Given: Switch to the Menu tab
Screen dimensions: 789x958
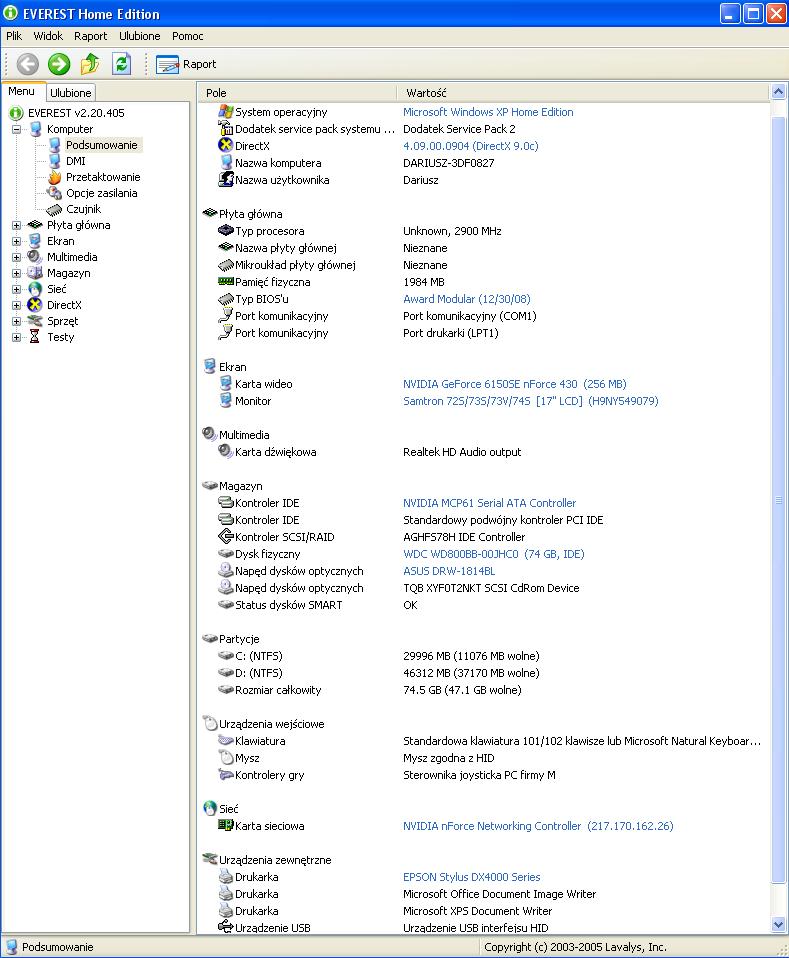Looking at the screenshot, I should coord(21,91).
